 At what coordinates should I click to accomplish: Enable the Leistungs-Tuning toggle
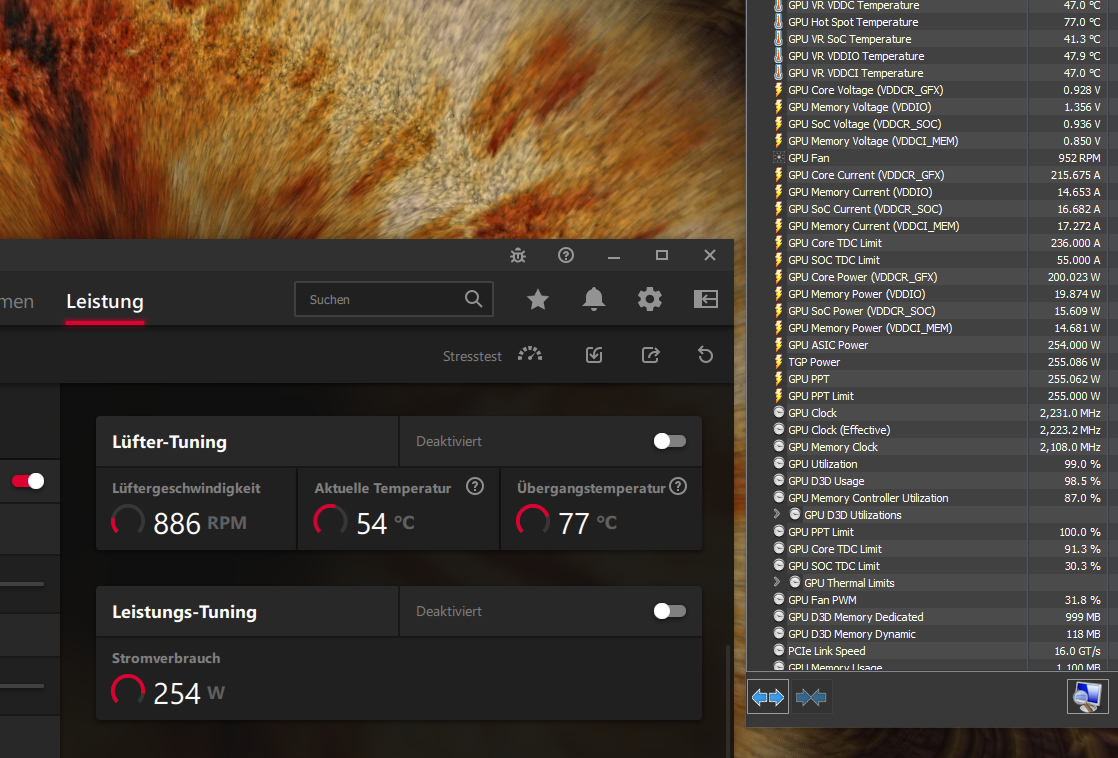(668, 611)
